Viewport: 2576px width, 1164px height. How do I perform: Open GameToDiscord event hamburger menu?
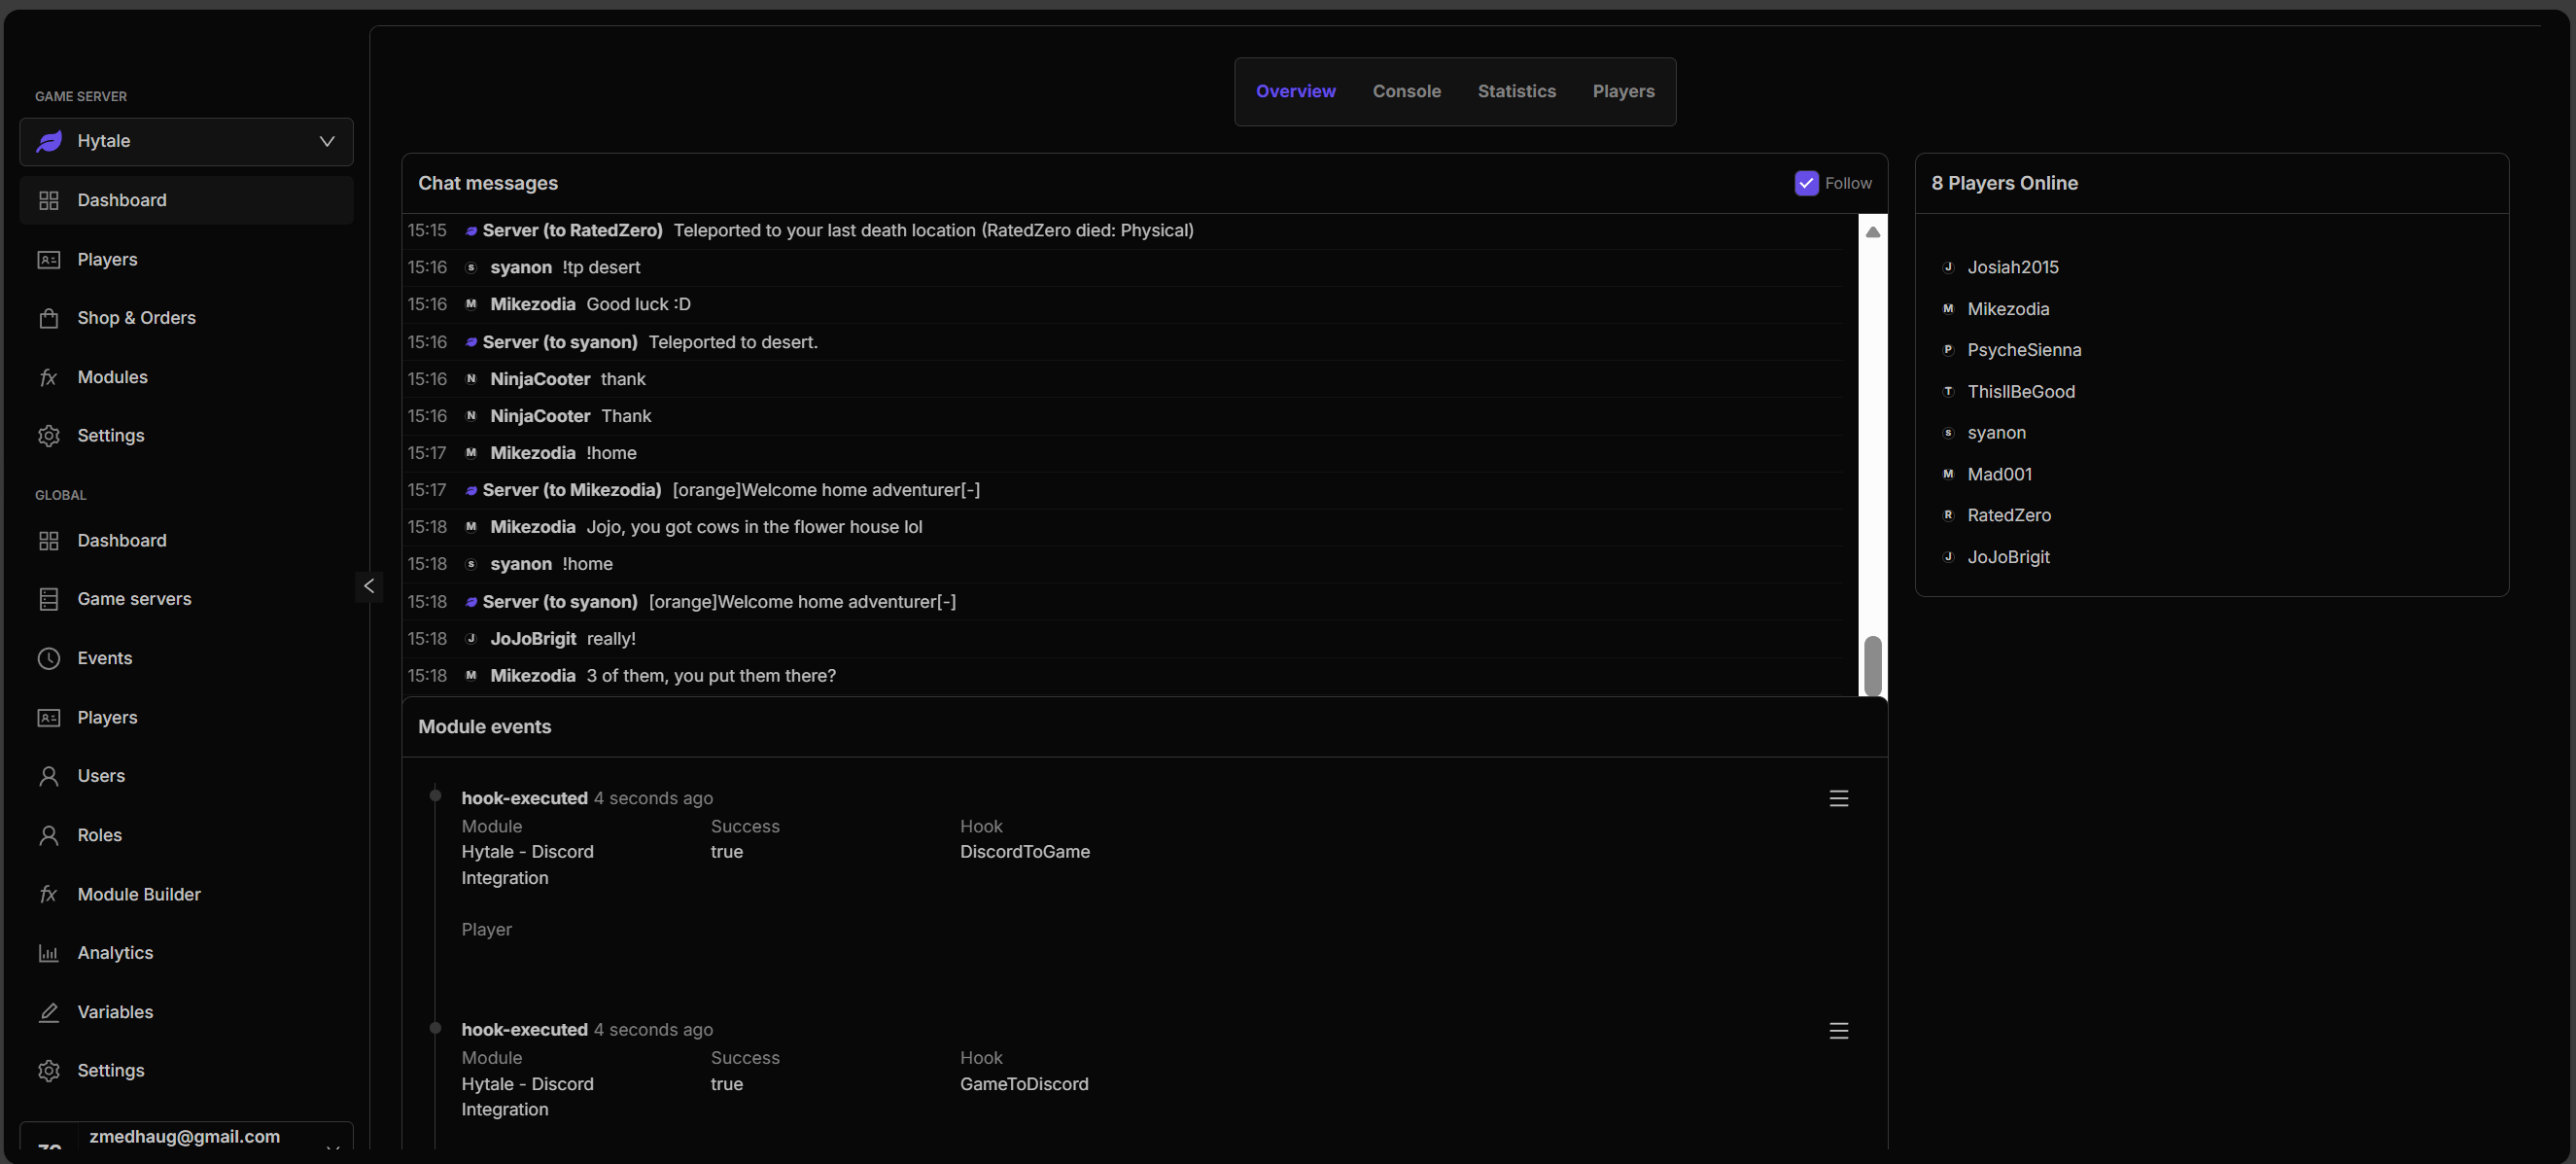1838,1030
